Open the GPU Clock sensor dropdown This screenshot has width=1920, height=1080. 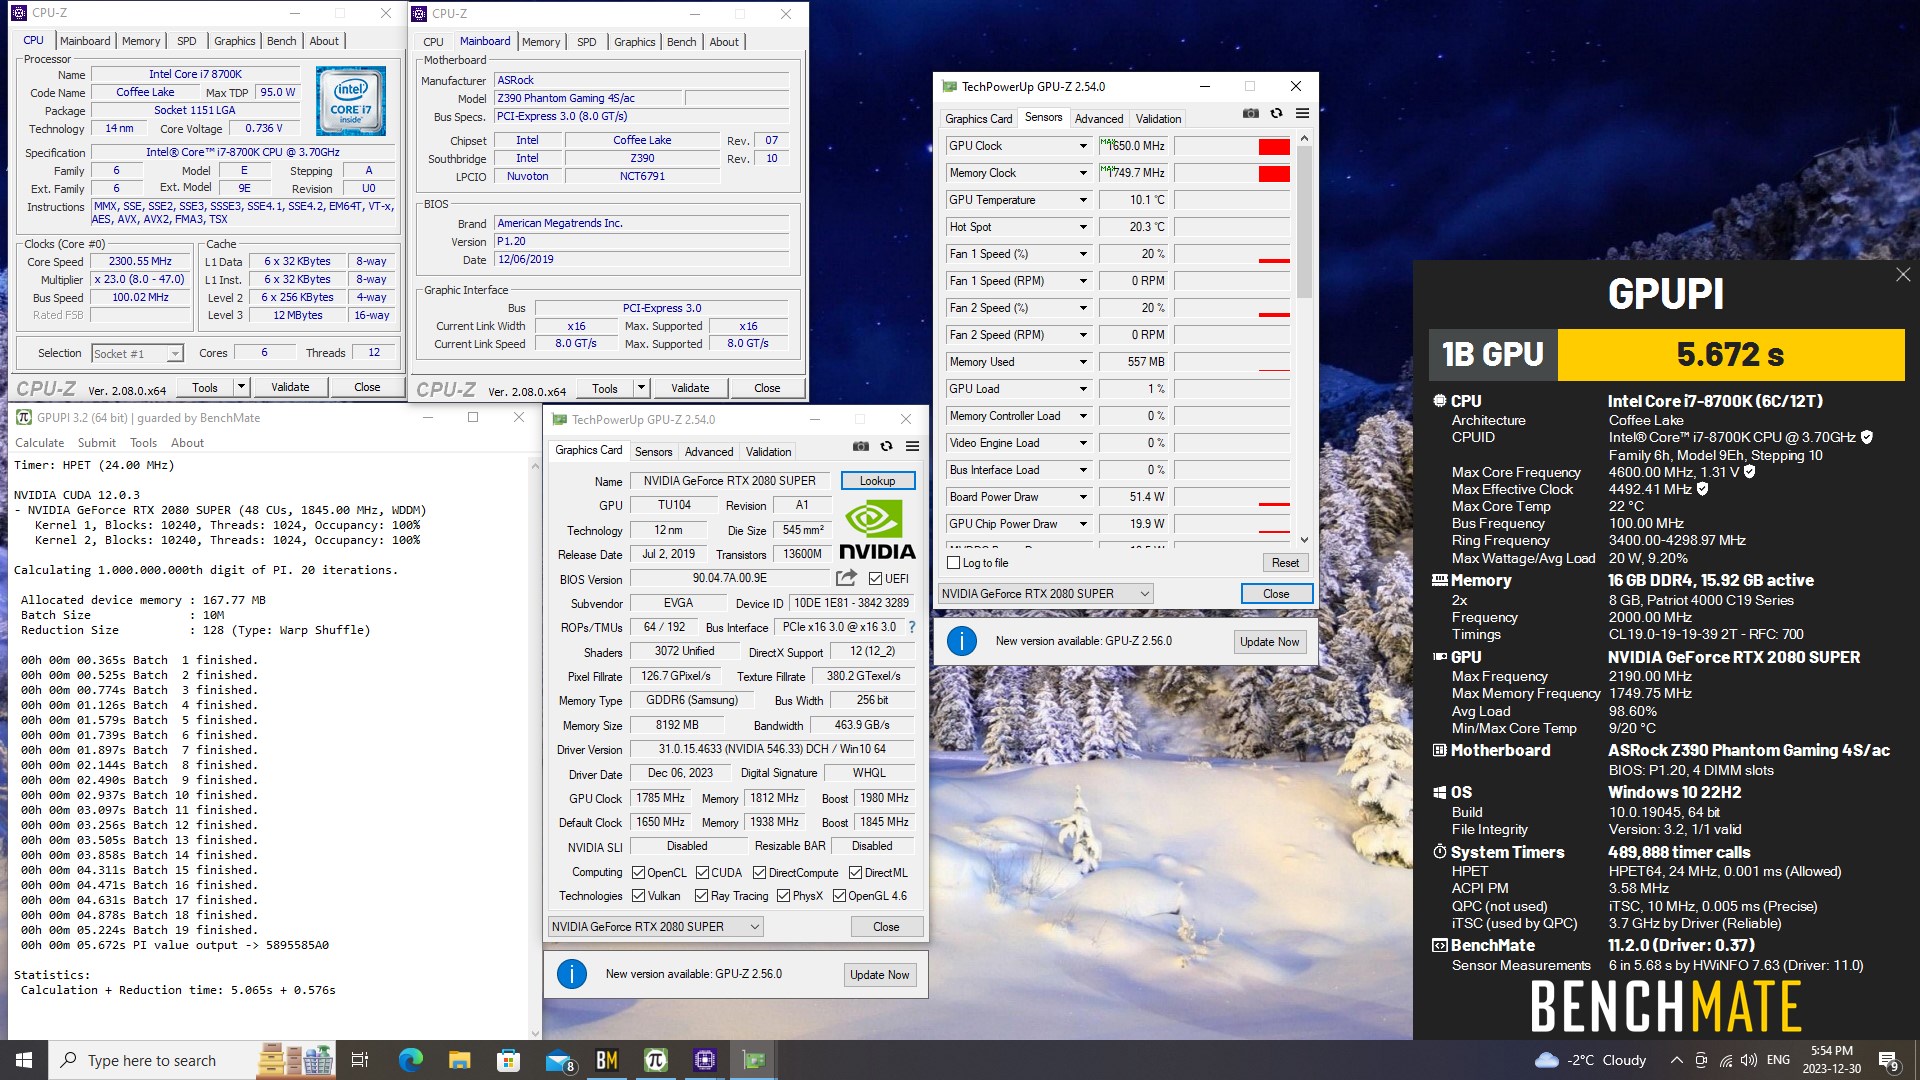[x=1082, y=146]
